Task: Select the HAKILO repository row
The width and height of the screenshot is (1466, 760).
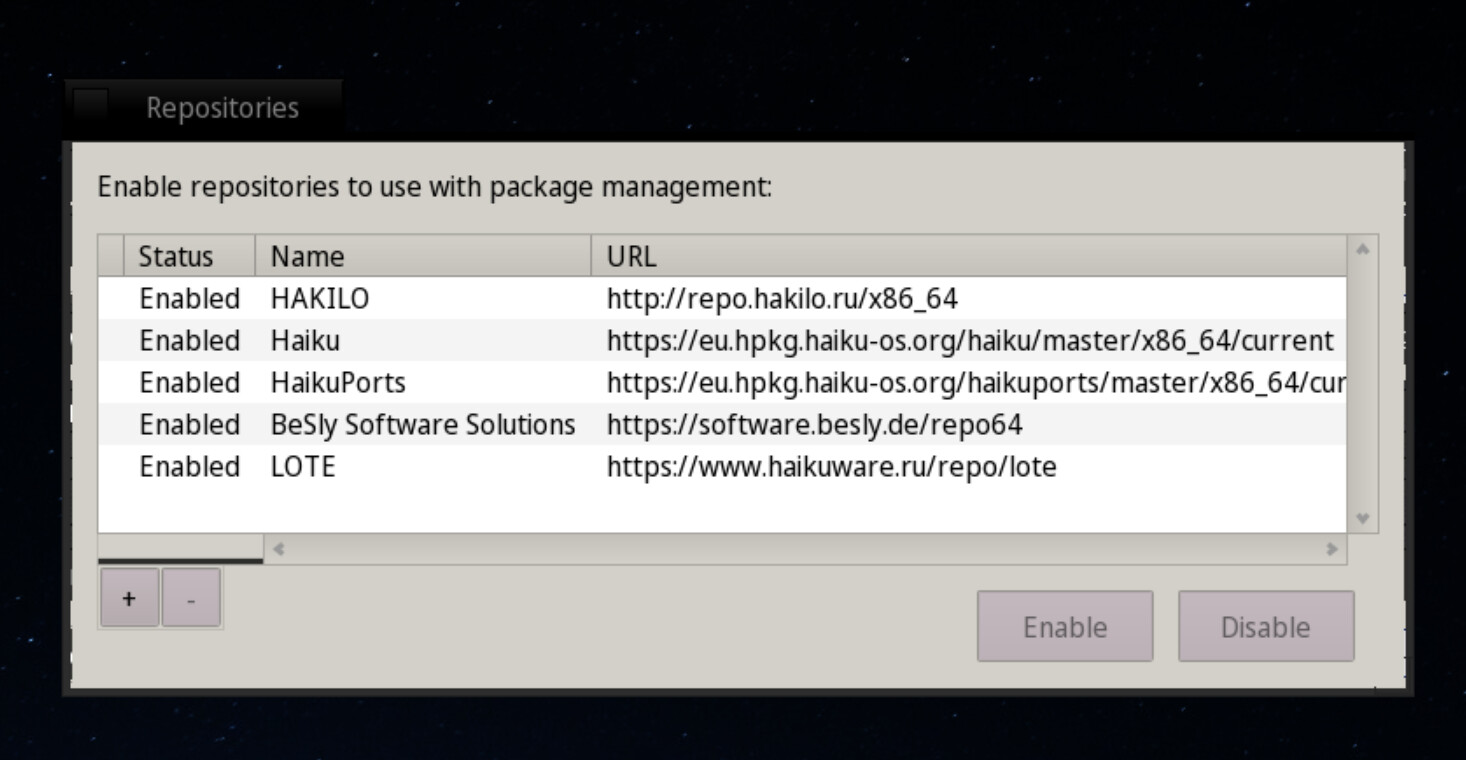Action: click(x=722, y=298)
